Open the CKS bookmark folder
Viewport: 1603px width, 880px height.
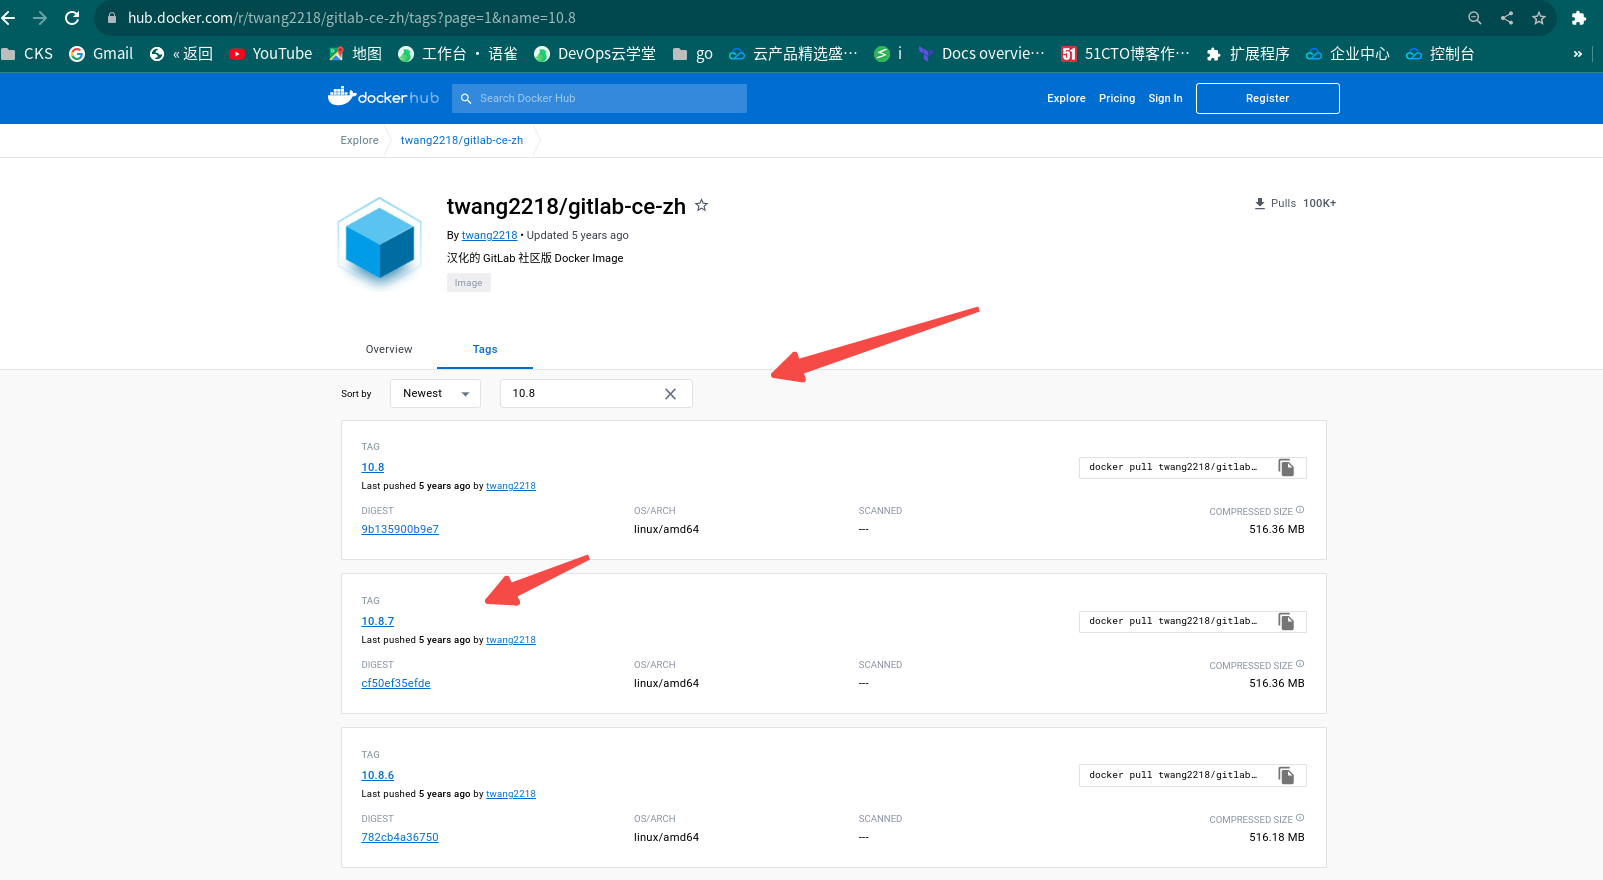coord(27,54)
